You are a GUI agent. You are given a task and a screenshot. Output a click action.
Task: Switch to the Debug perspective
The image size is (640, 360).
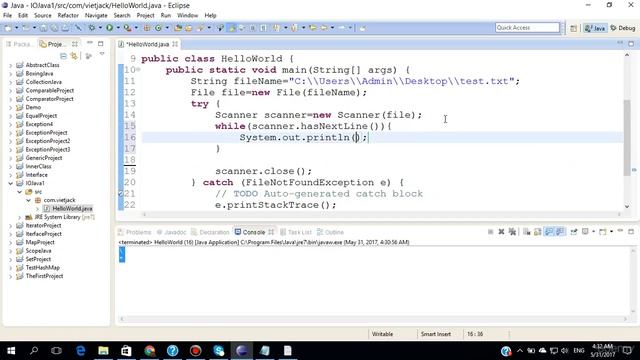pyautogui.click(x=623, y=28)
